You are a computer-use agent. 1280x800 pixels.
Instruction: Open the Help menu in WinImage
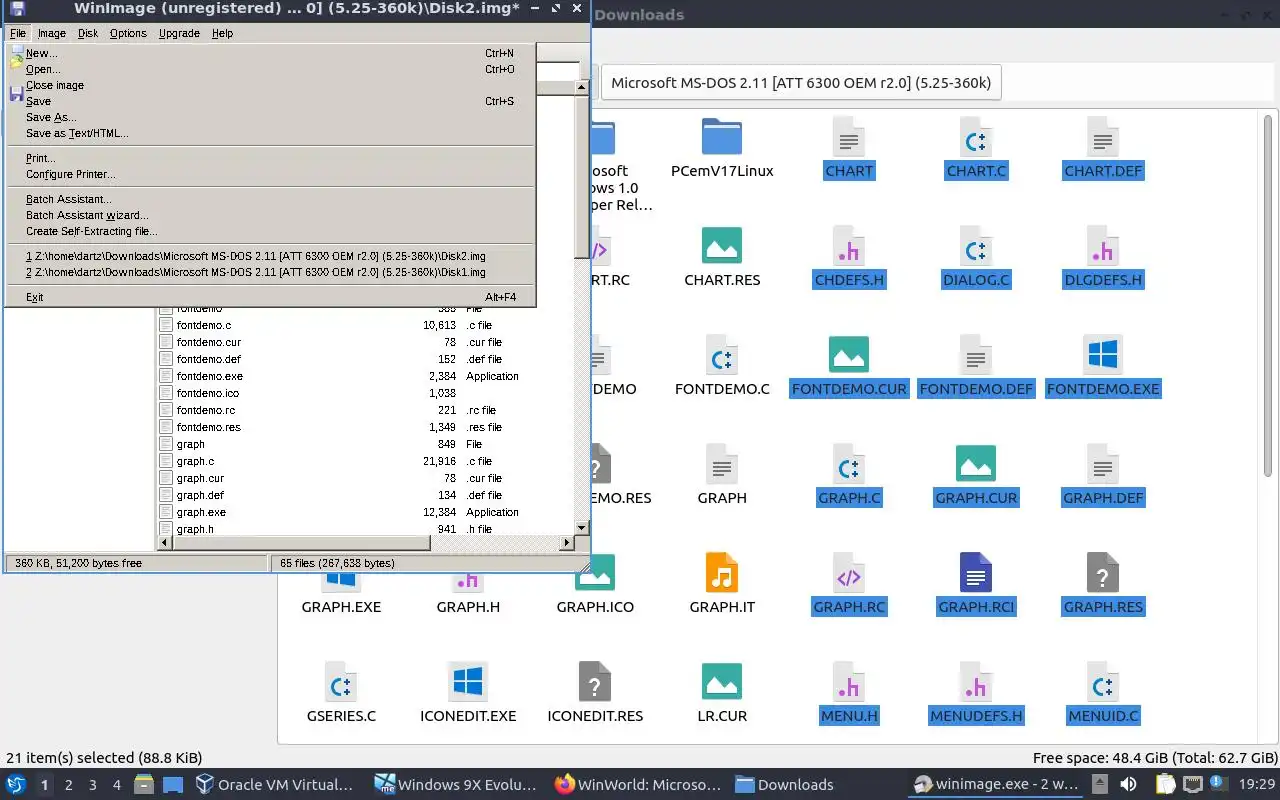[x=222, y=33]
